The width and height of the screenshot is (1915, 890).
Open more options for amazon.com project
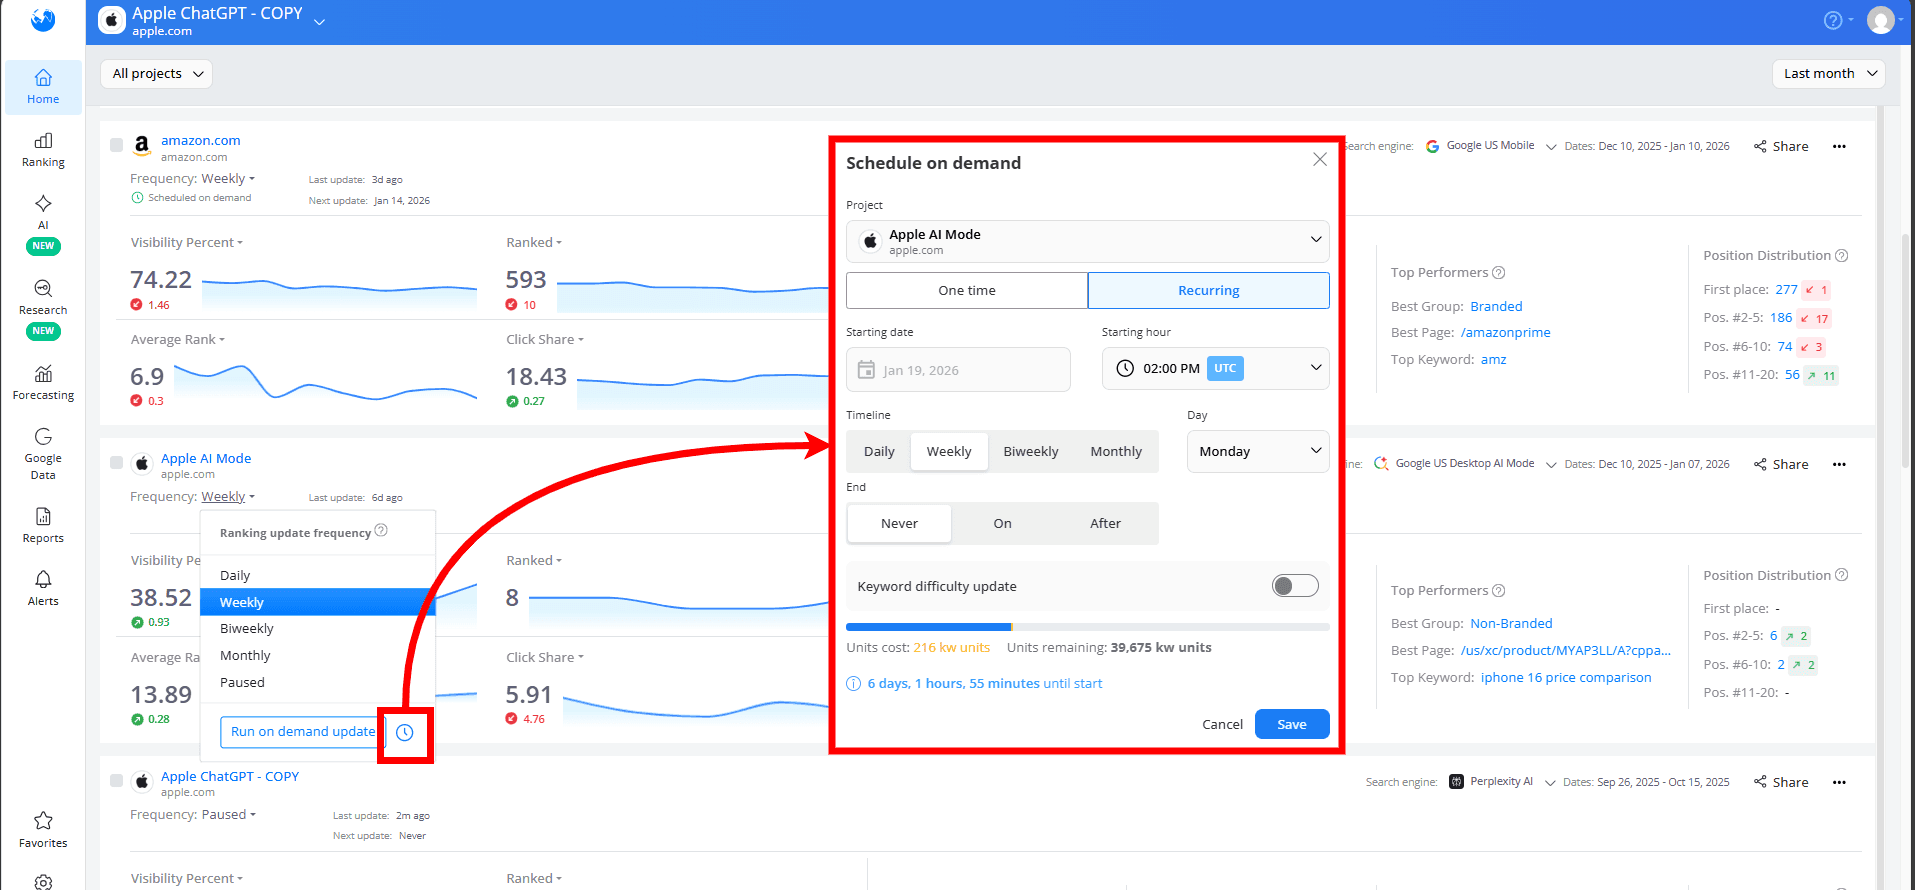pos(1839,146)
